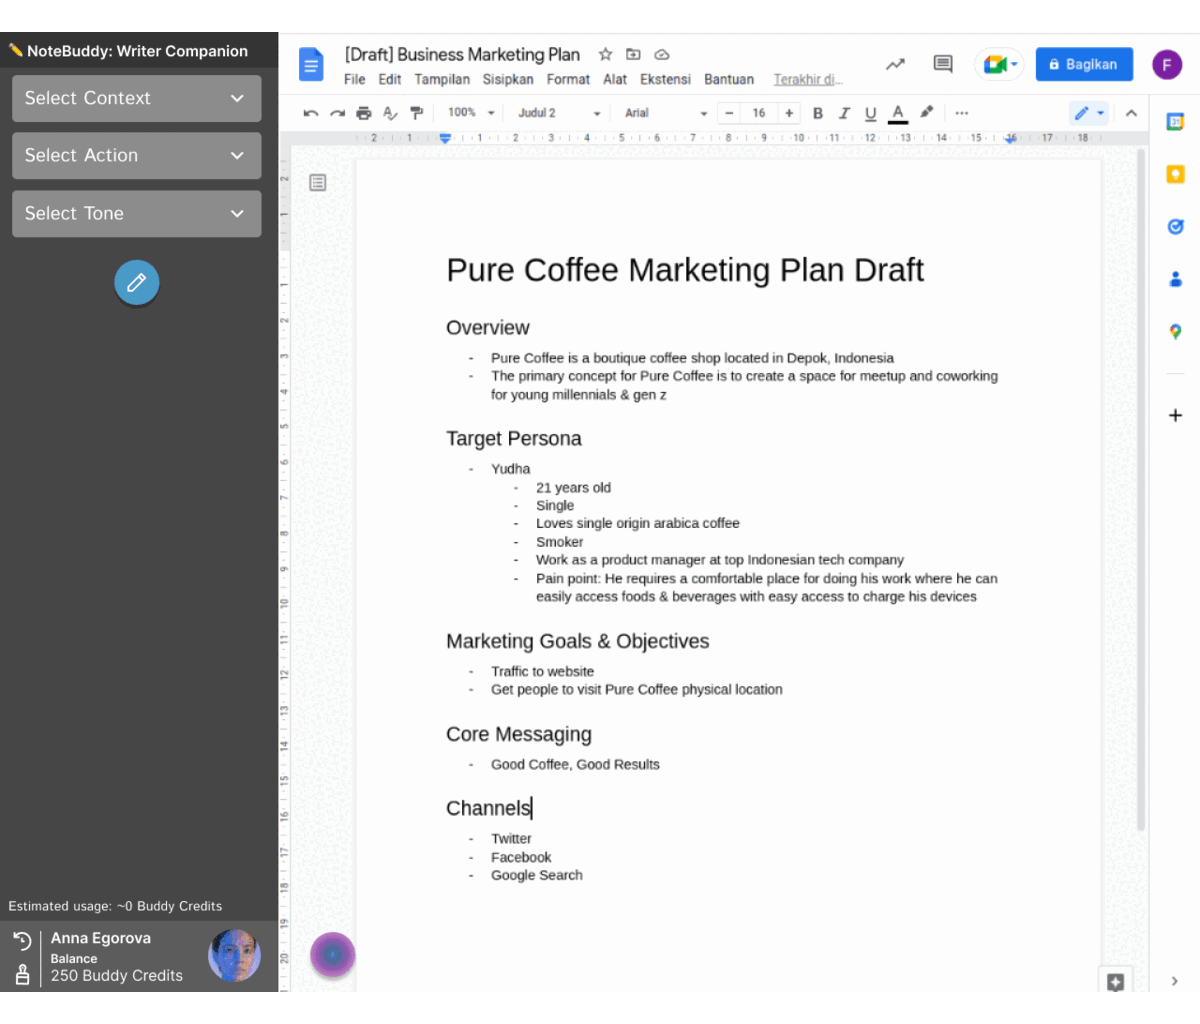Open Google Maps side panel icon
Screen dimensions: 1200x1024
tap(1175, 332)
